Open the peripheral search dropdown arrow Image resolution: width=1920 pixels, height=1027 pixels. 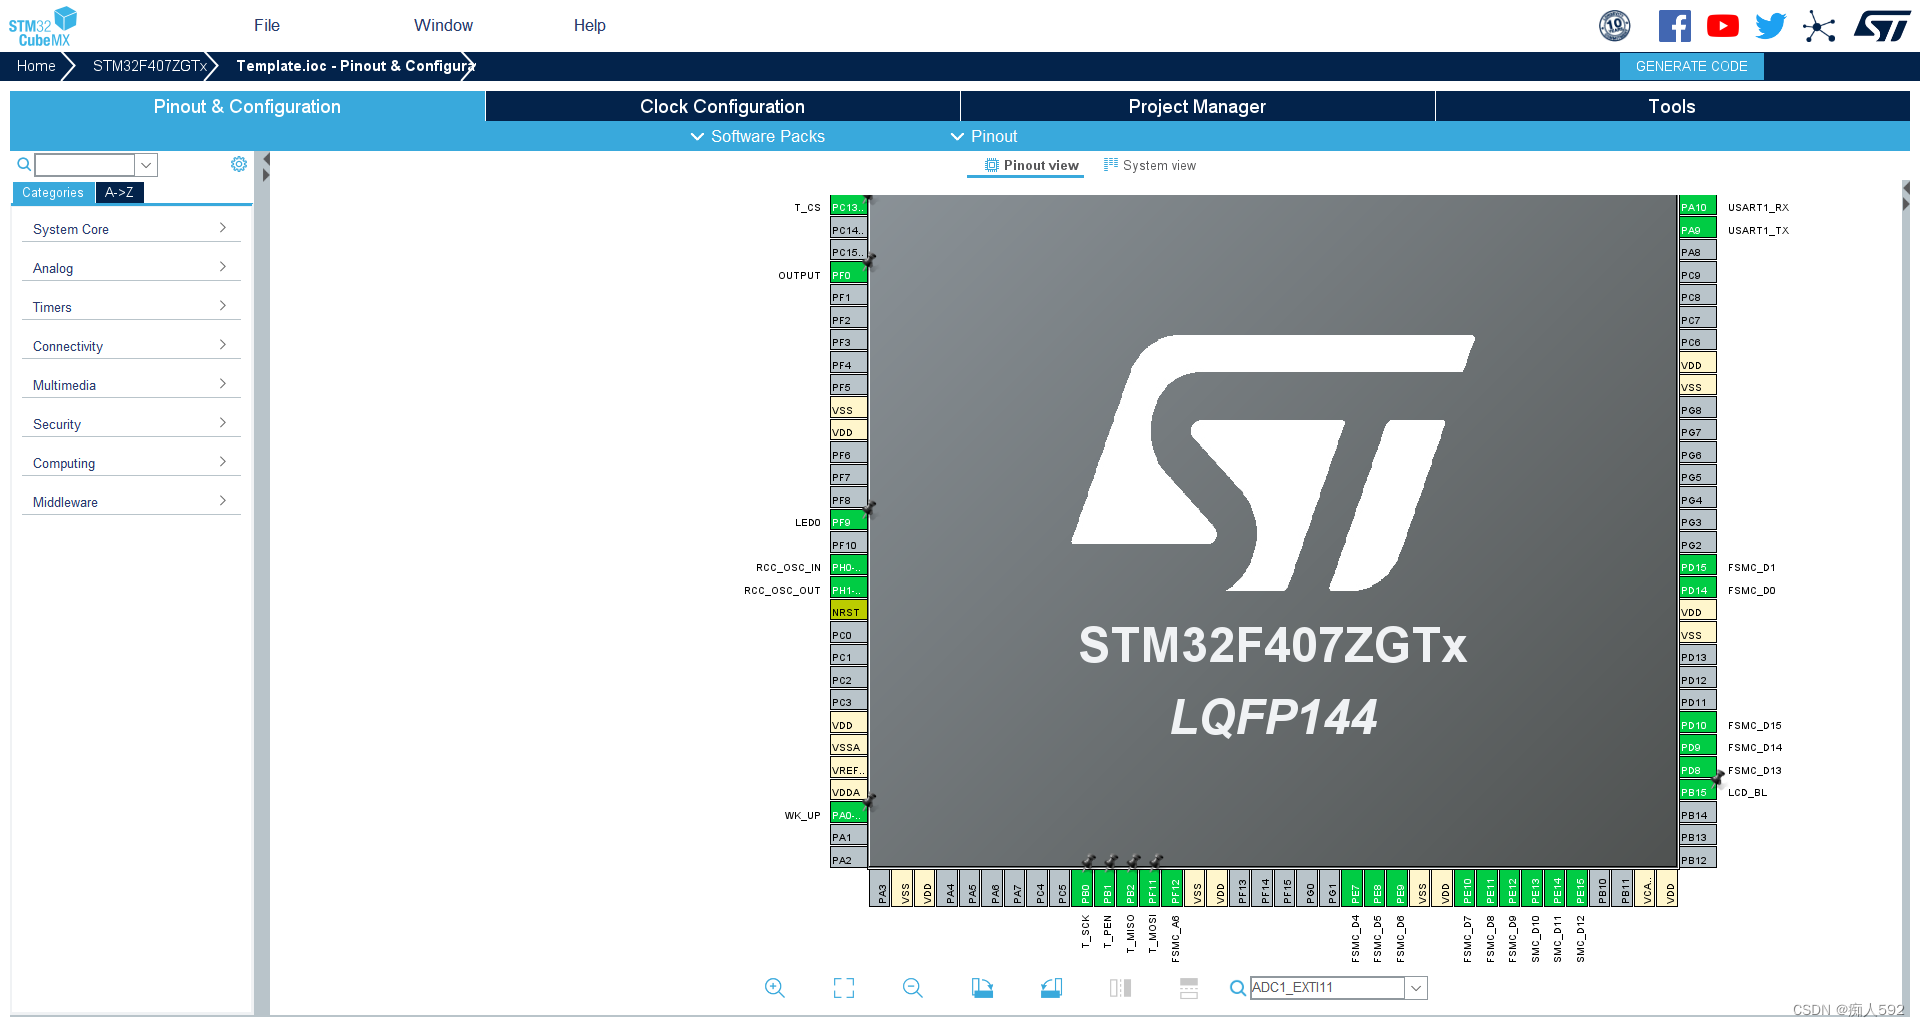coord(146,165)
